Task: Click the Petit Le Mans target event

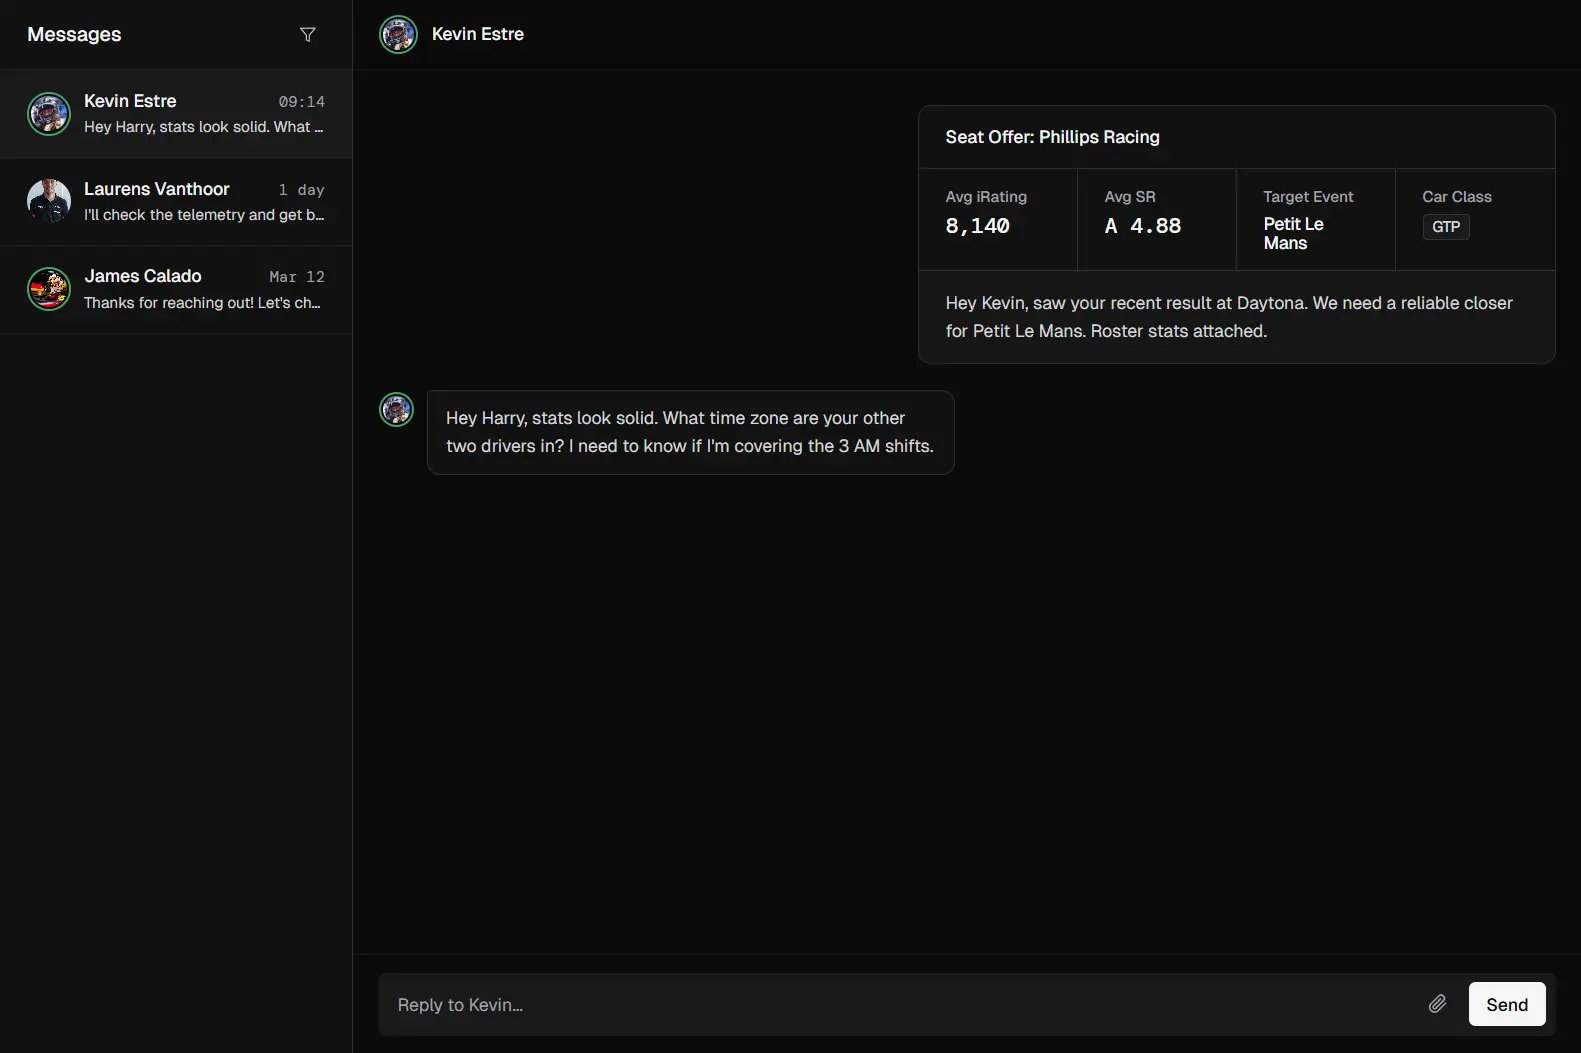Action: click(x=1293, y=233)
